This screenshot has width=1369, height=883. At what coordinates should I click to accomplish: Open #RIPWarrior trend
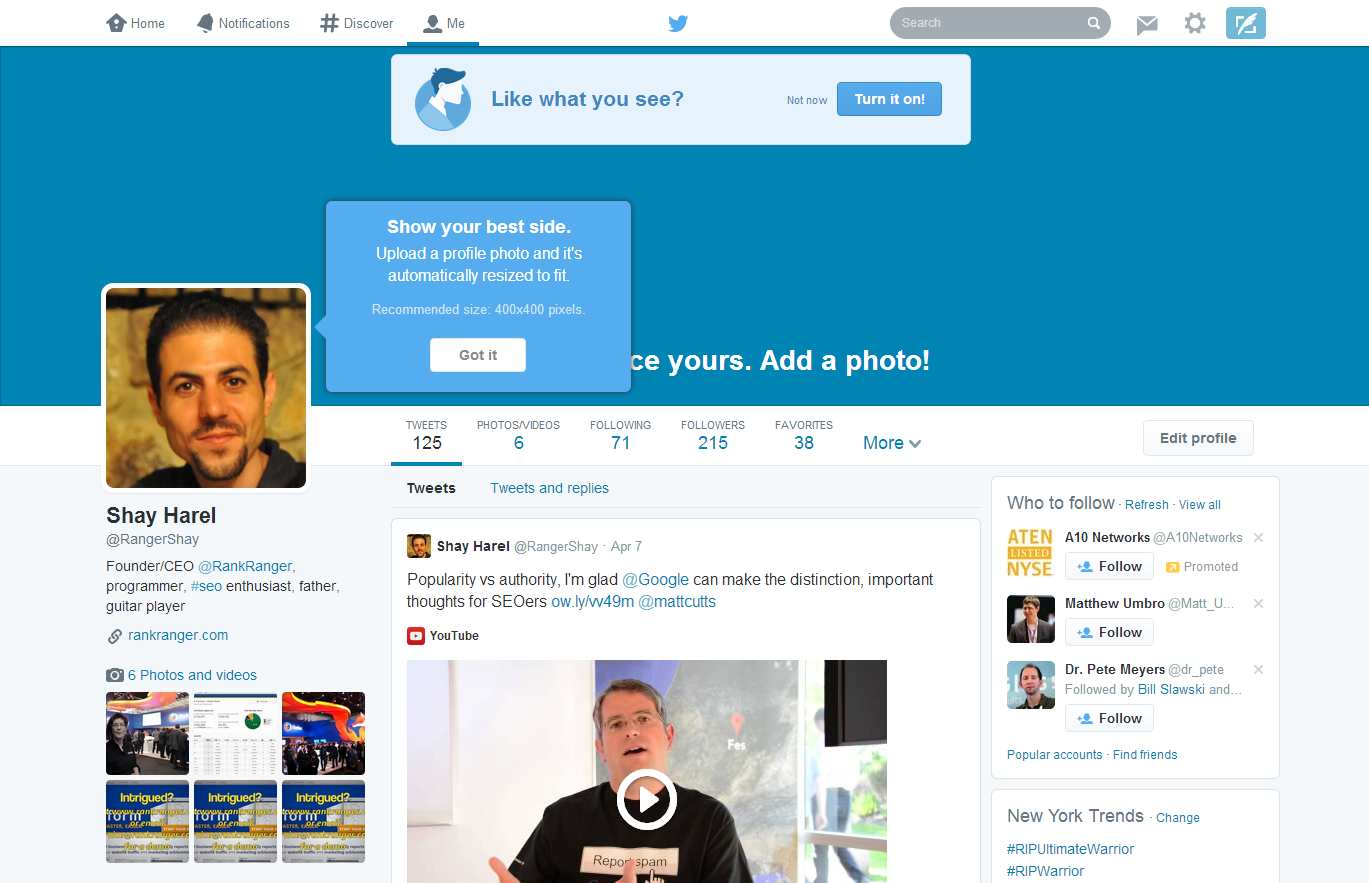pos(1045,871)
